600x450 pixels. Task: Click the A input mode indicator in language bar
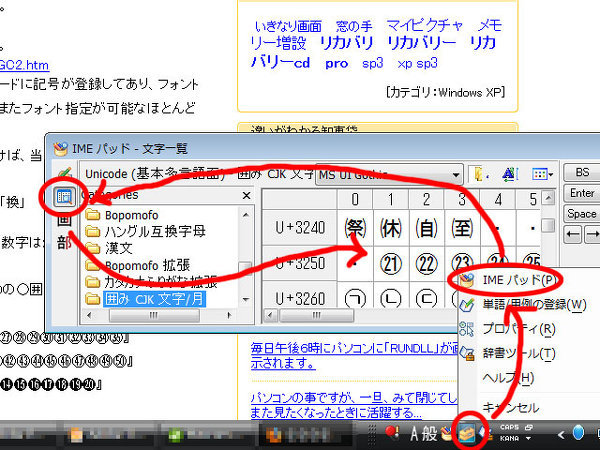coord(414,434)
